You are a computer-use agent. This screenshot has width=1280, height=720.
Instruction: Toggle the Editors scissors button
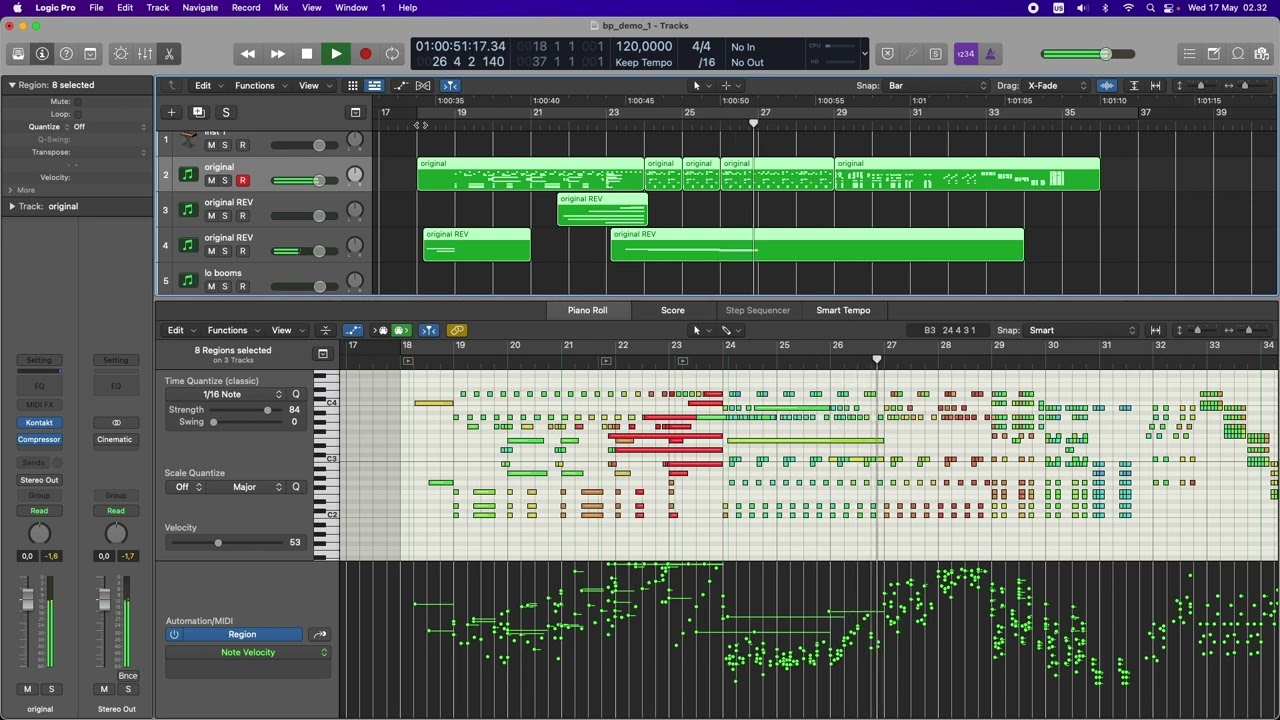pos(169,54)
